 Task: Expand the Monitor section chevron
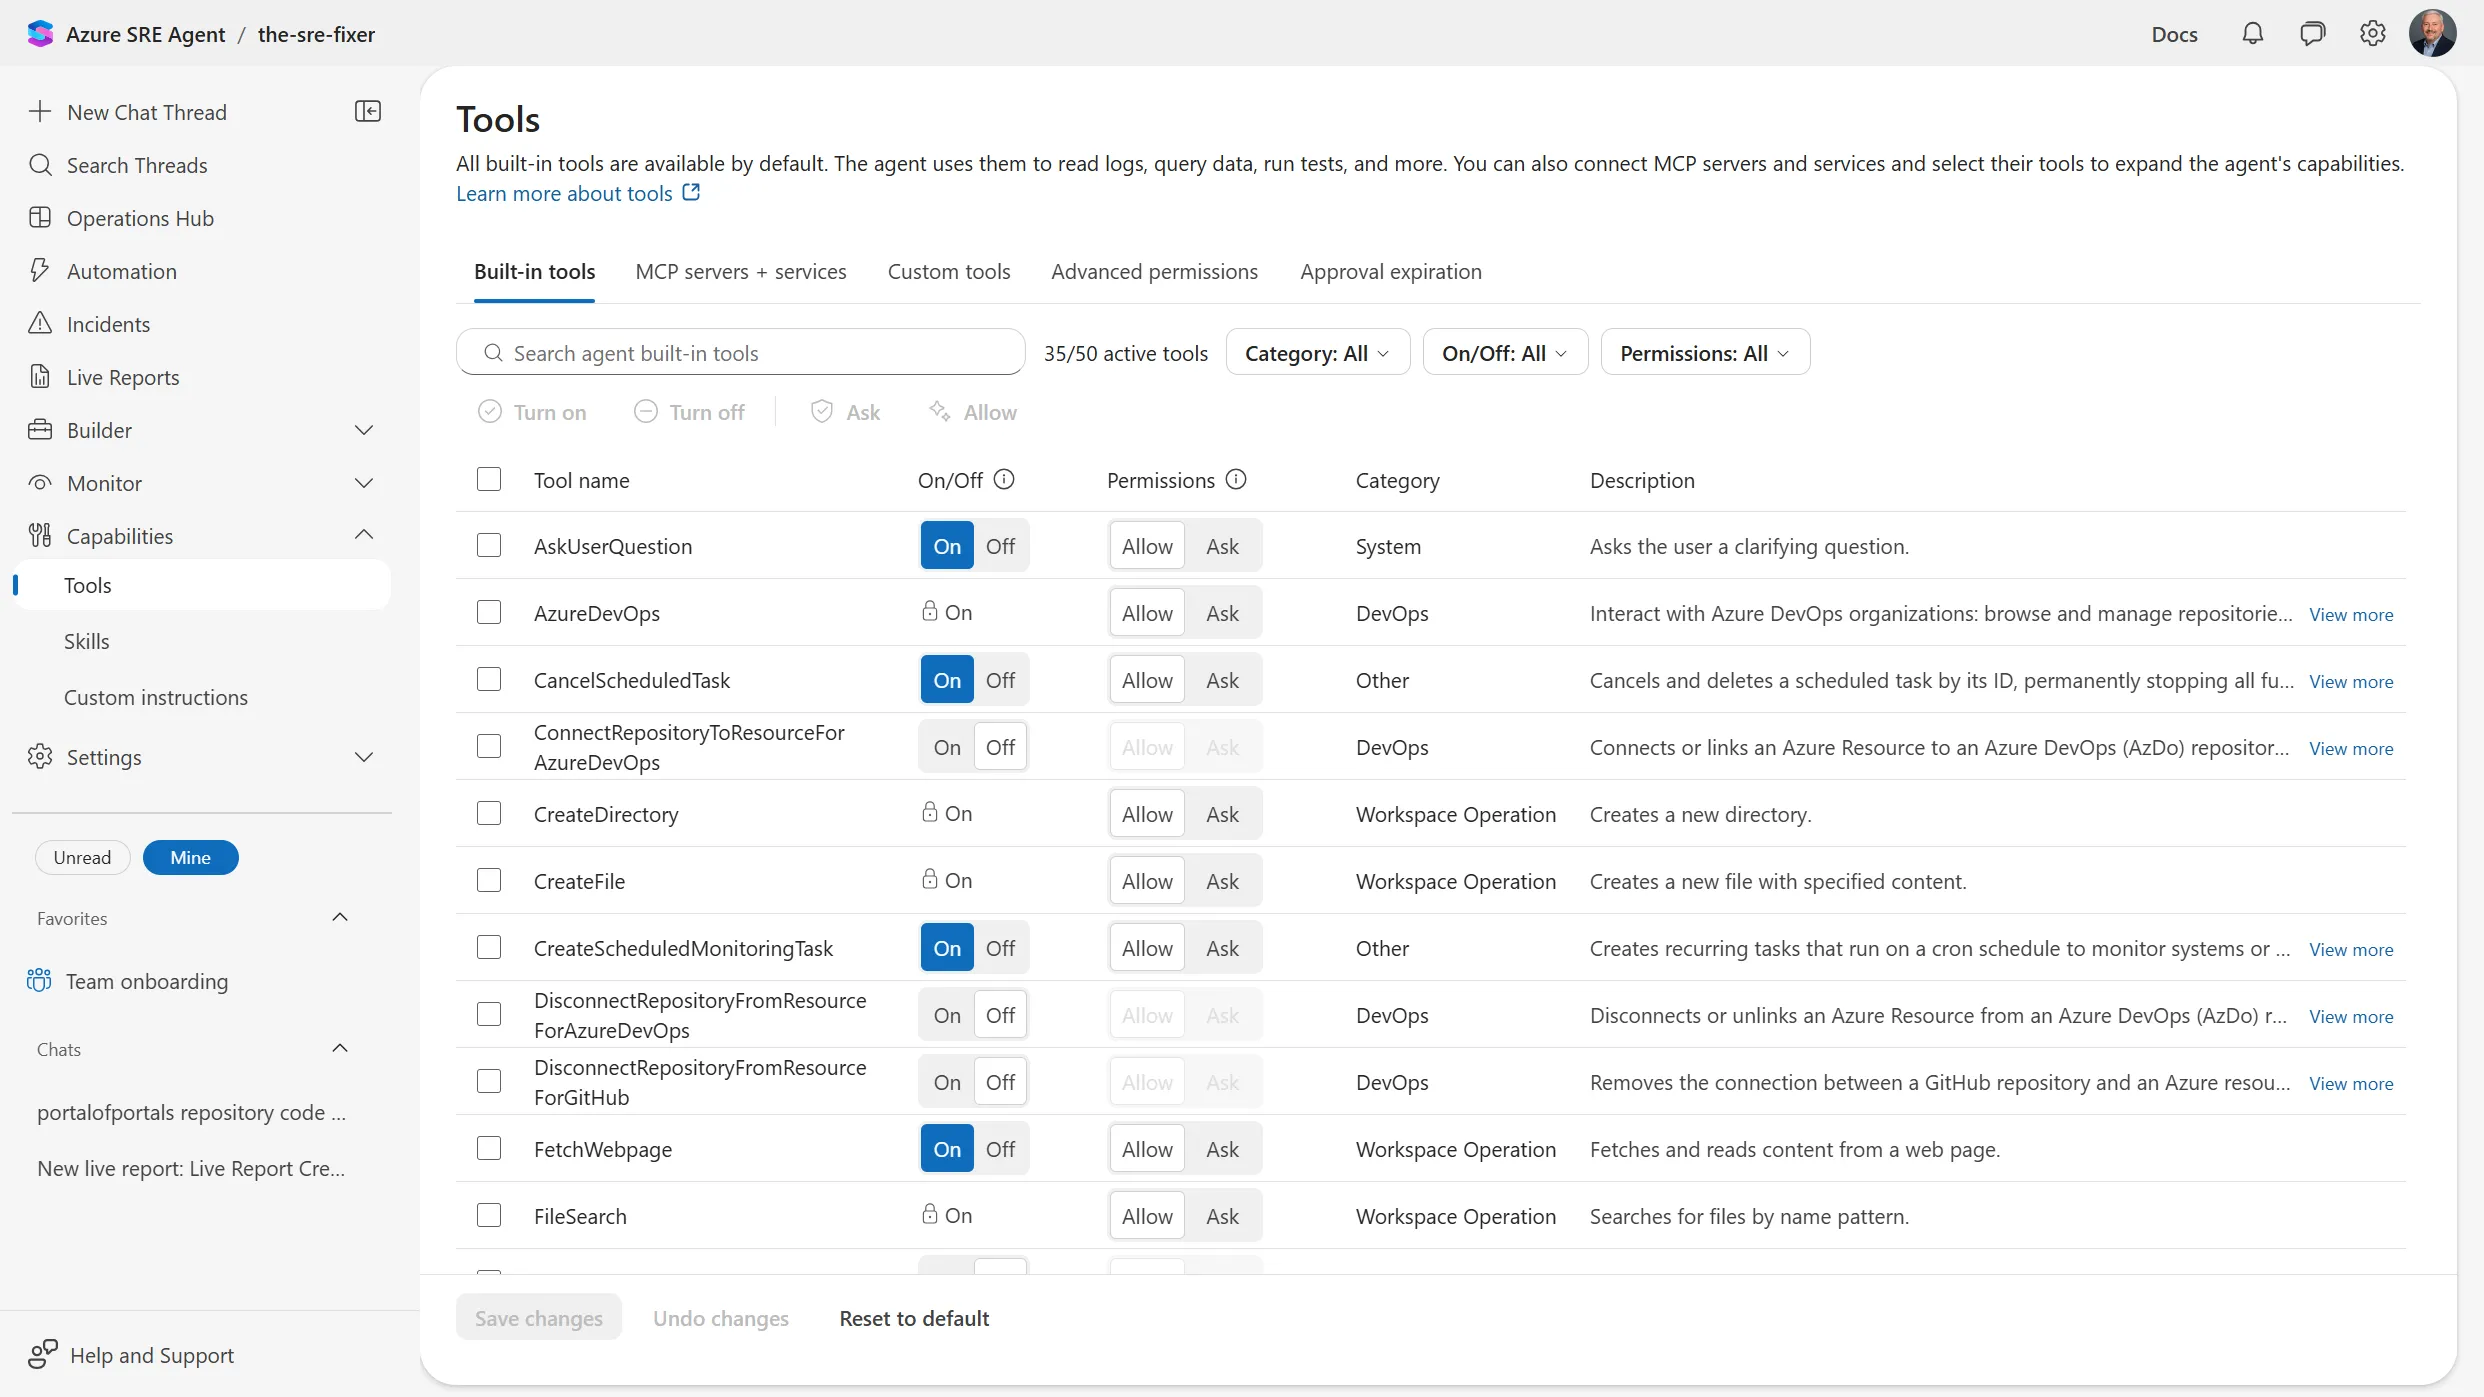(364, 482)
